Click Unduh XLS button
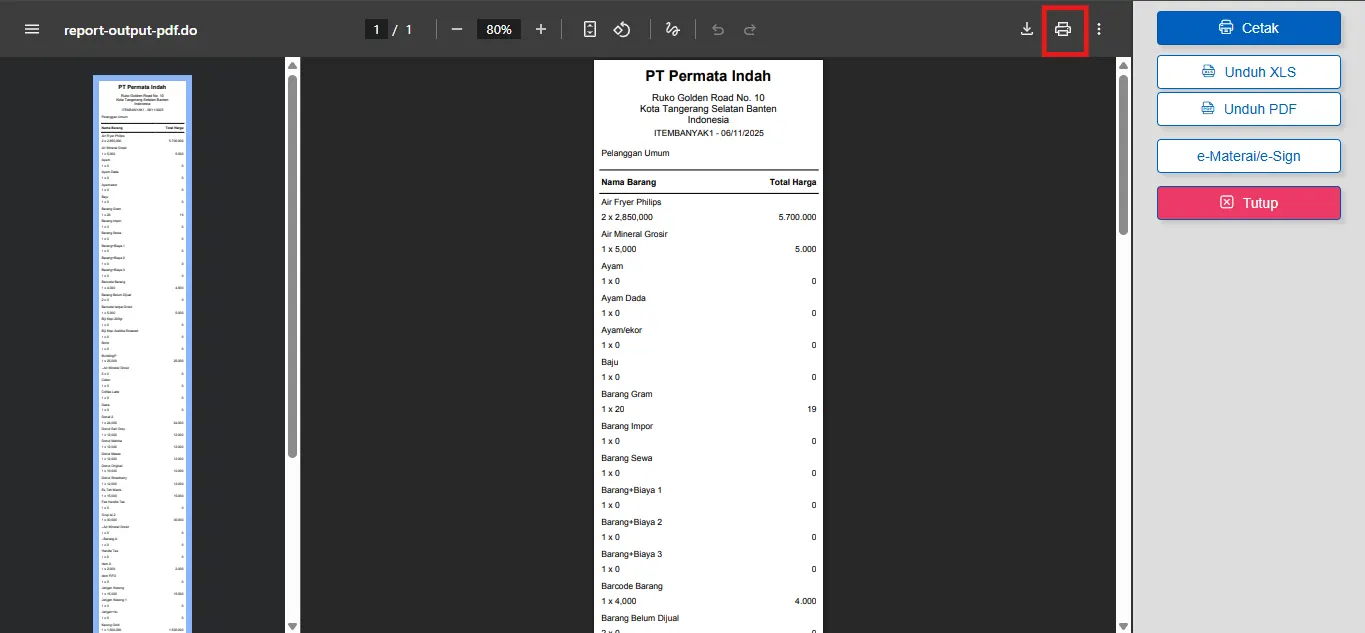This screenshot has height=633, width=1365. [x=1248, y=72]
